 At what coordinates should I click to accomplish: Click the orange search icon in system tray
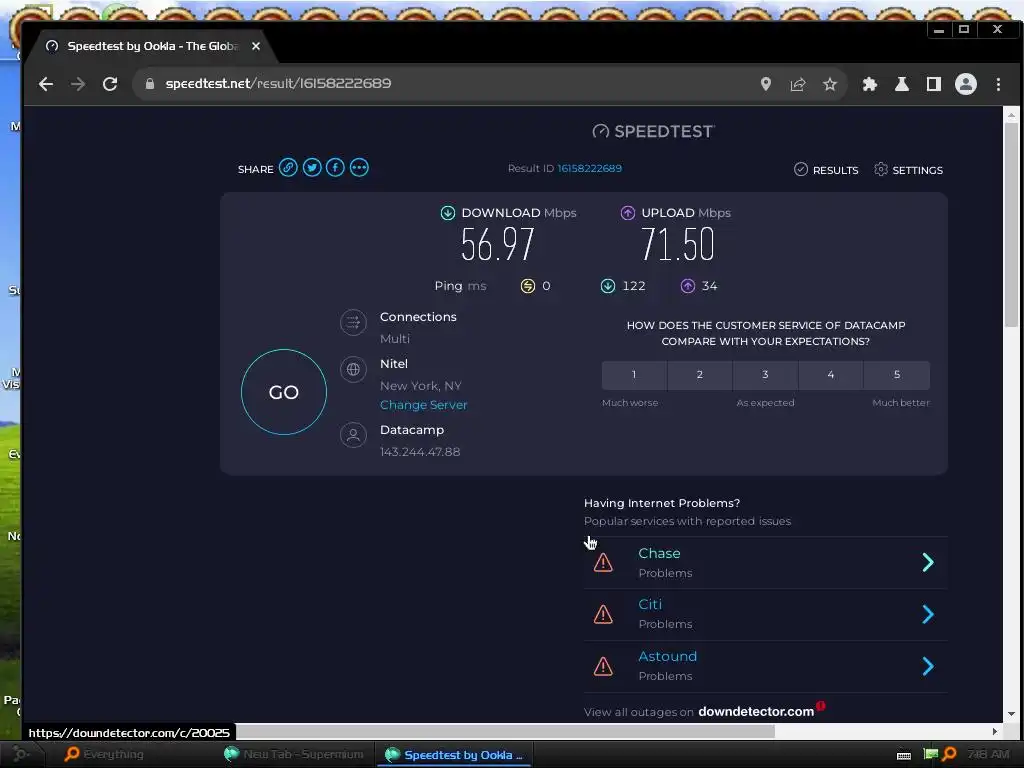click(x=949, y=754)
